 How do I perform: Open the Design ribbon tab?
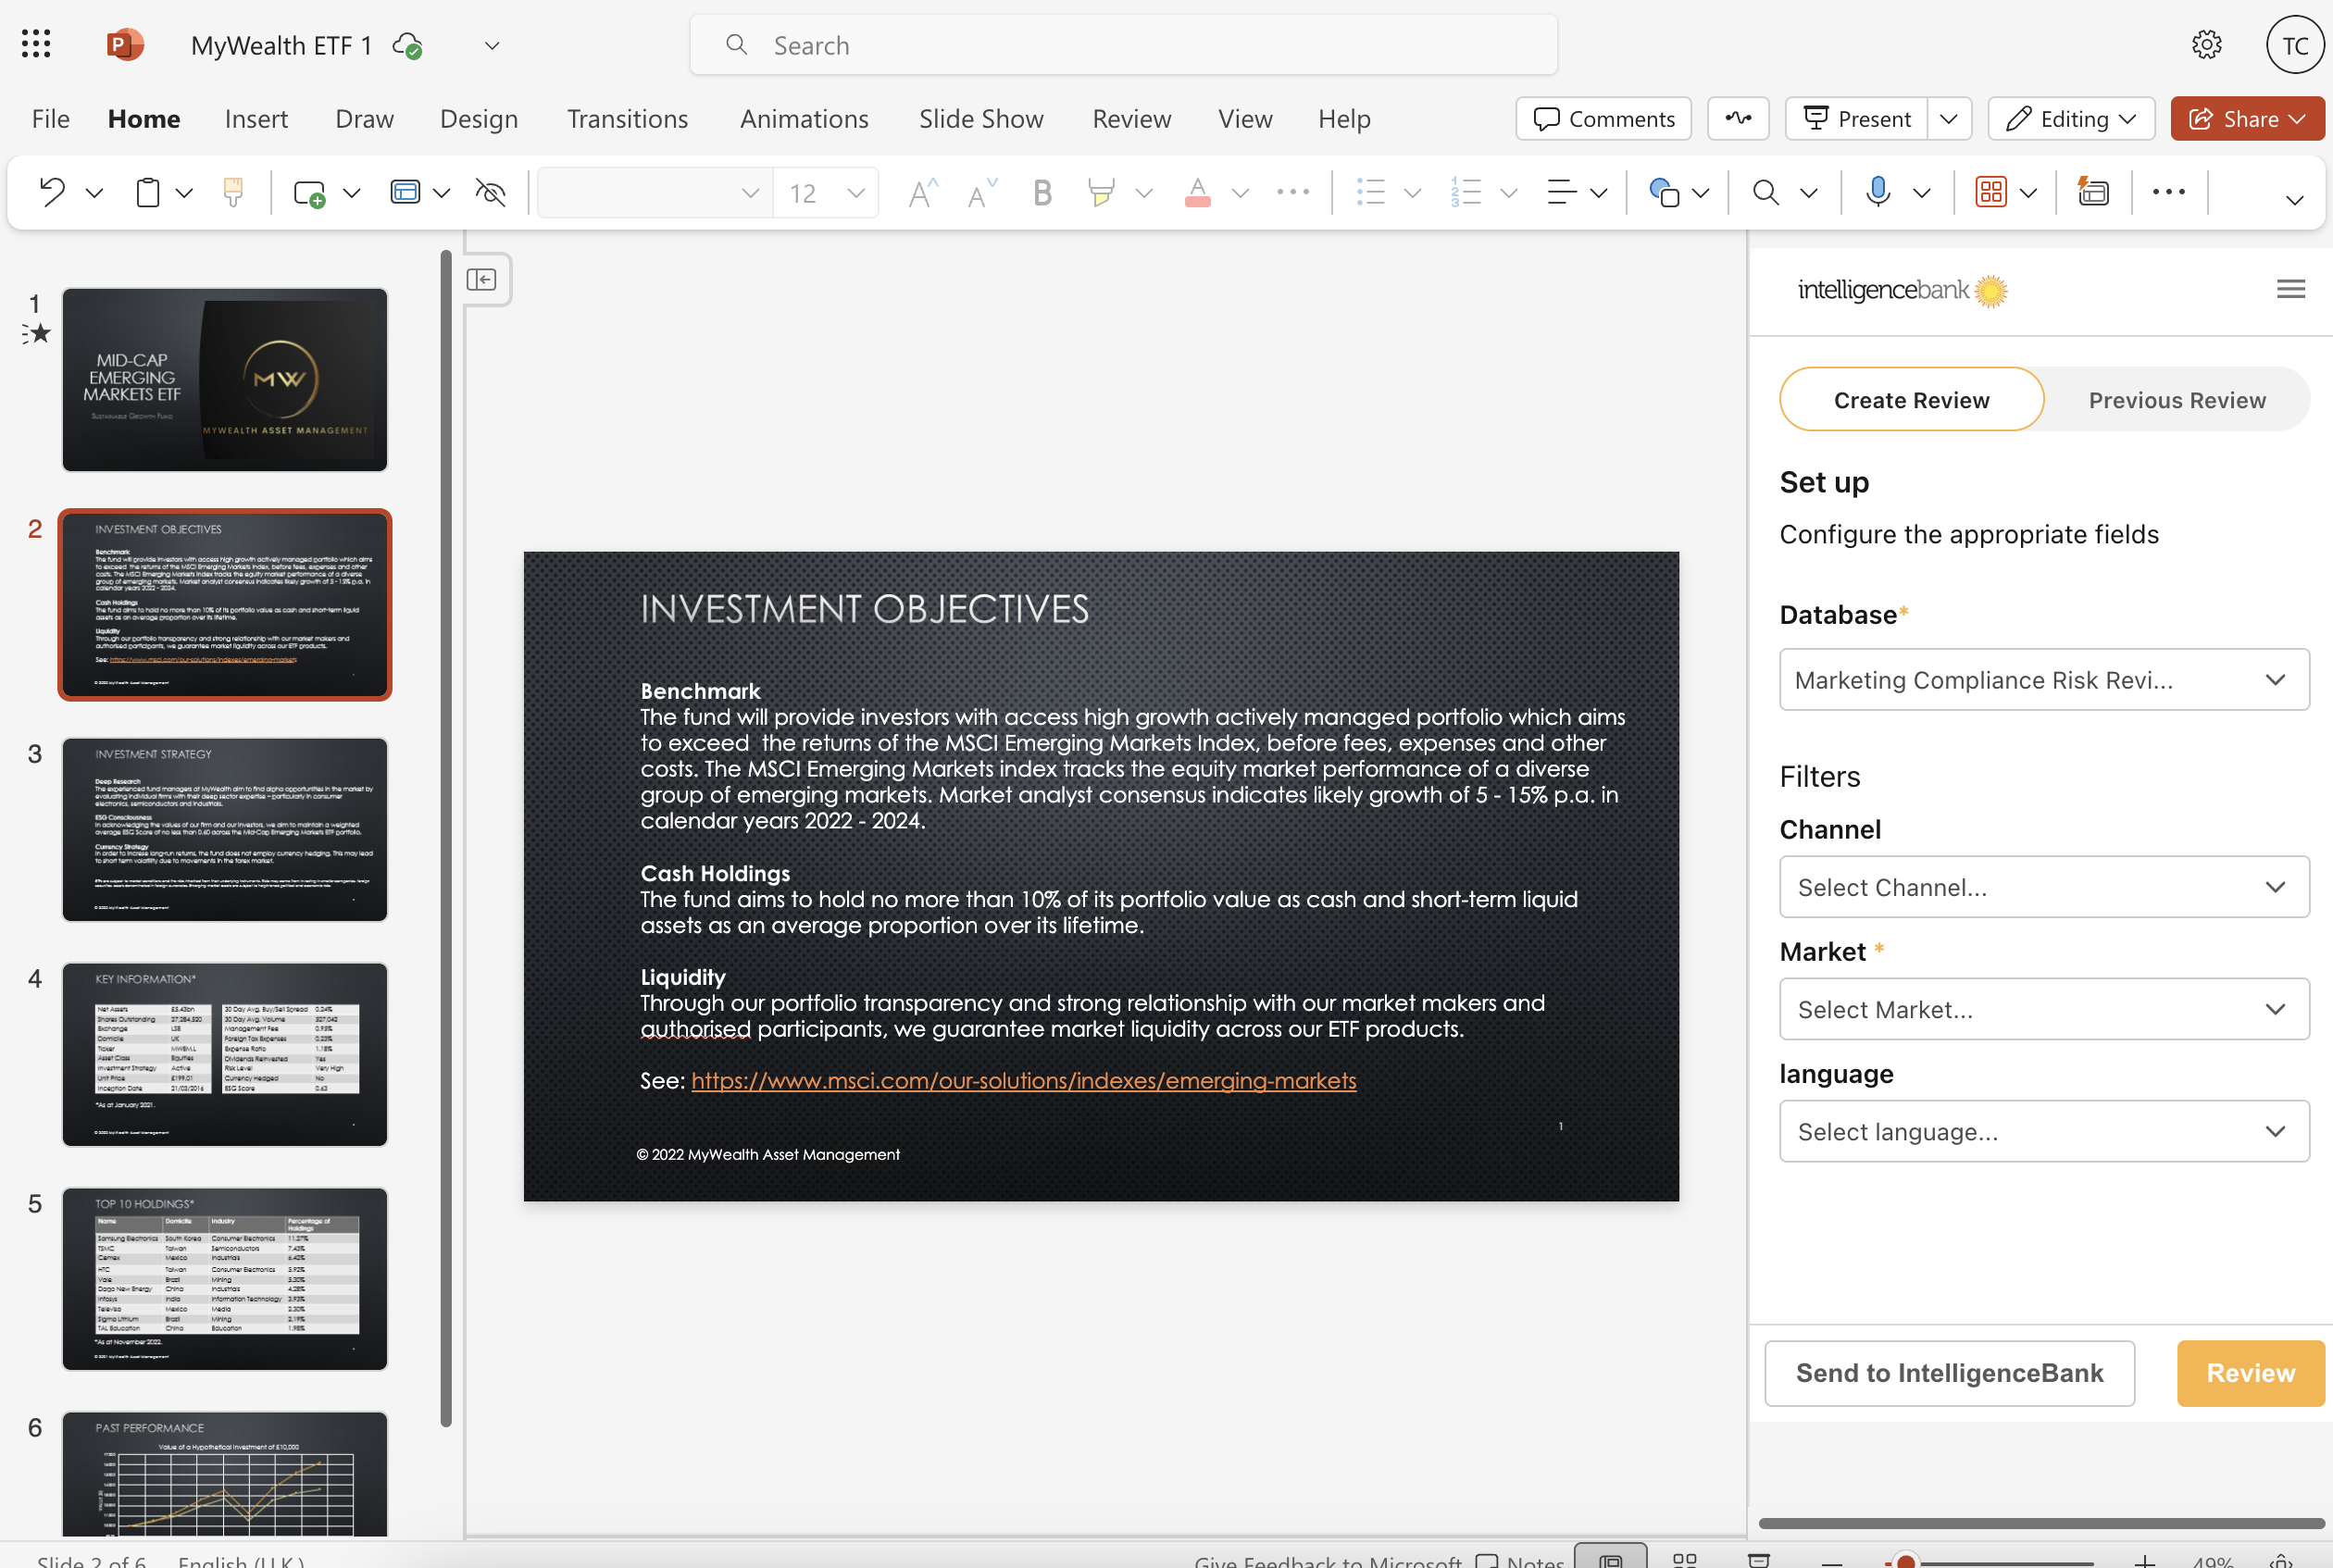[478, 119]
